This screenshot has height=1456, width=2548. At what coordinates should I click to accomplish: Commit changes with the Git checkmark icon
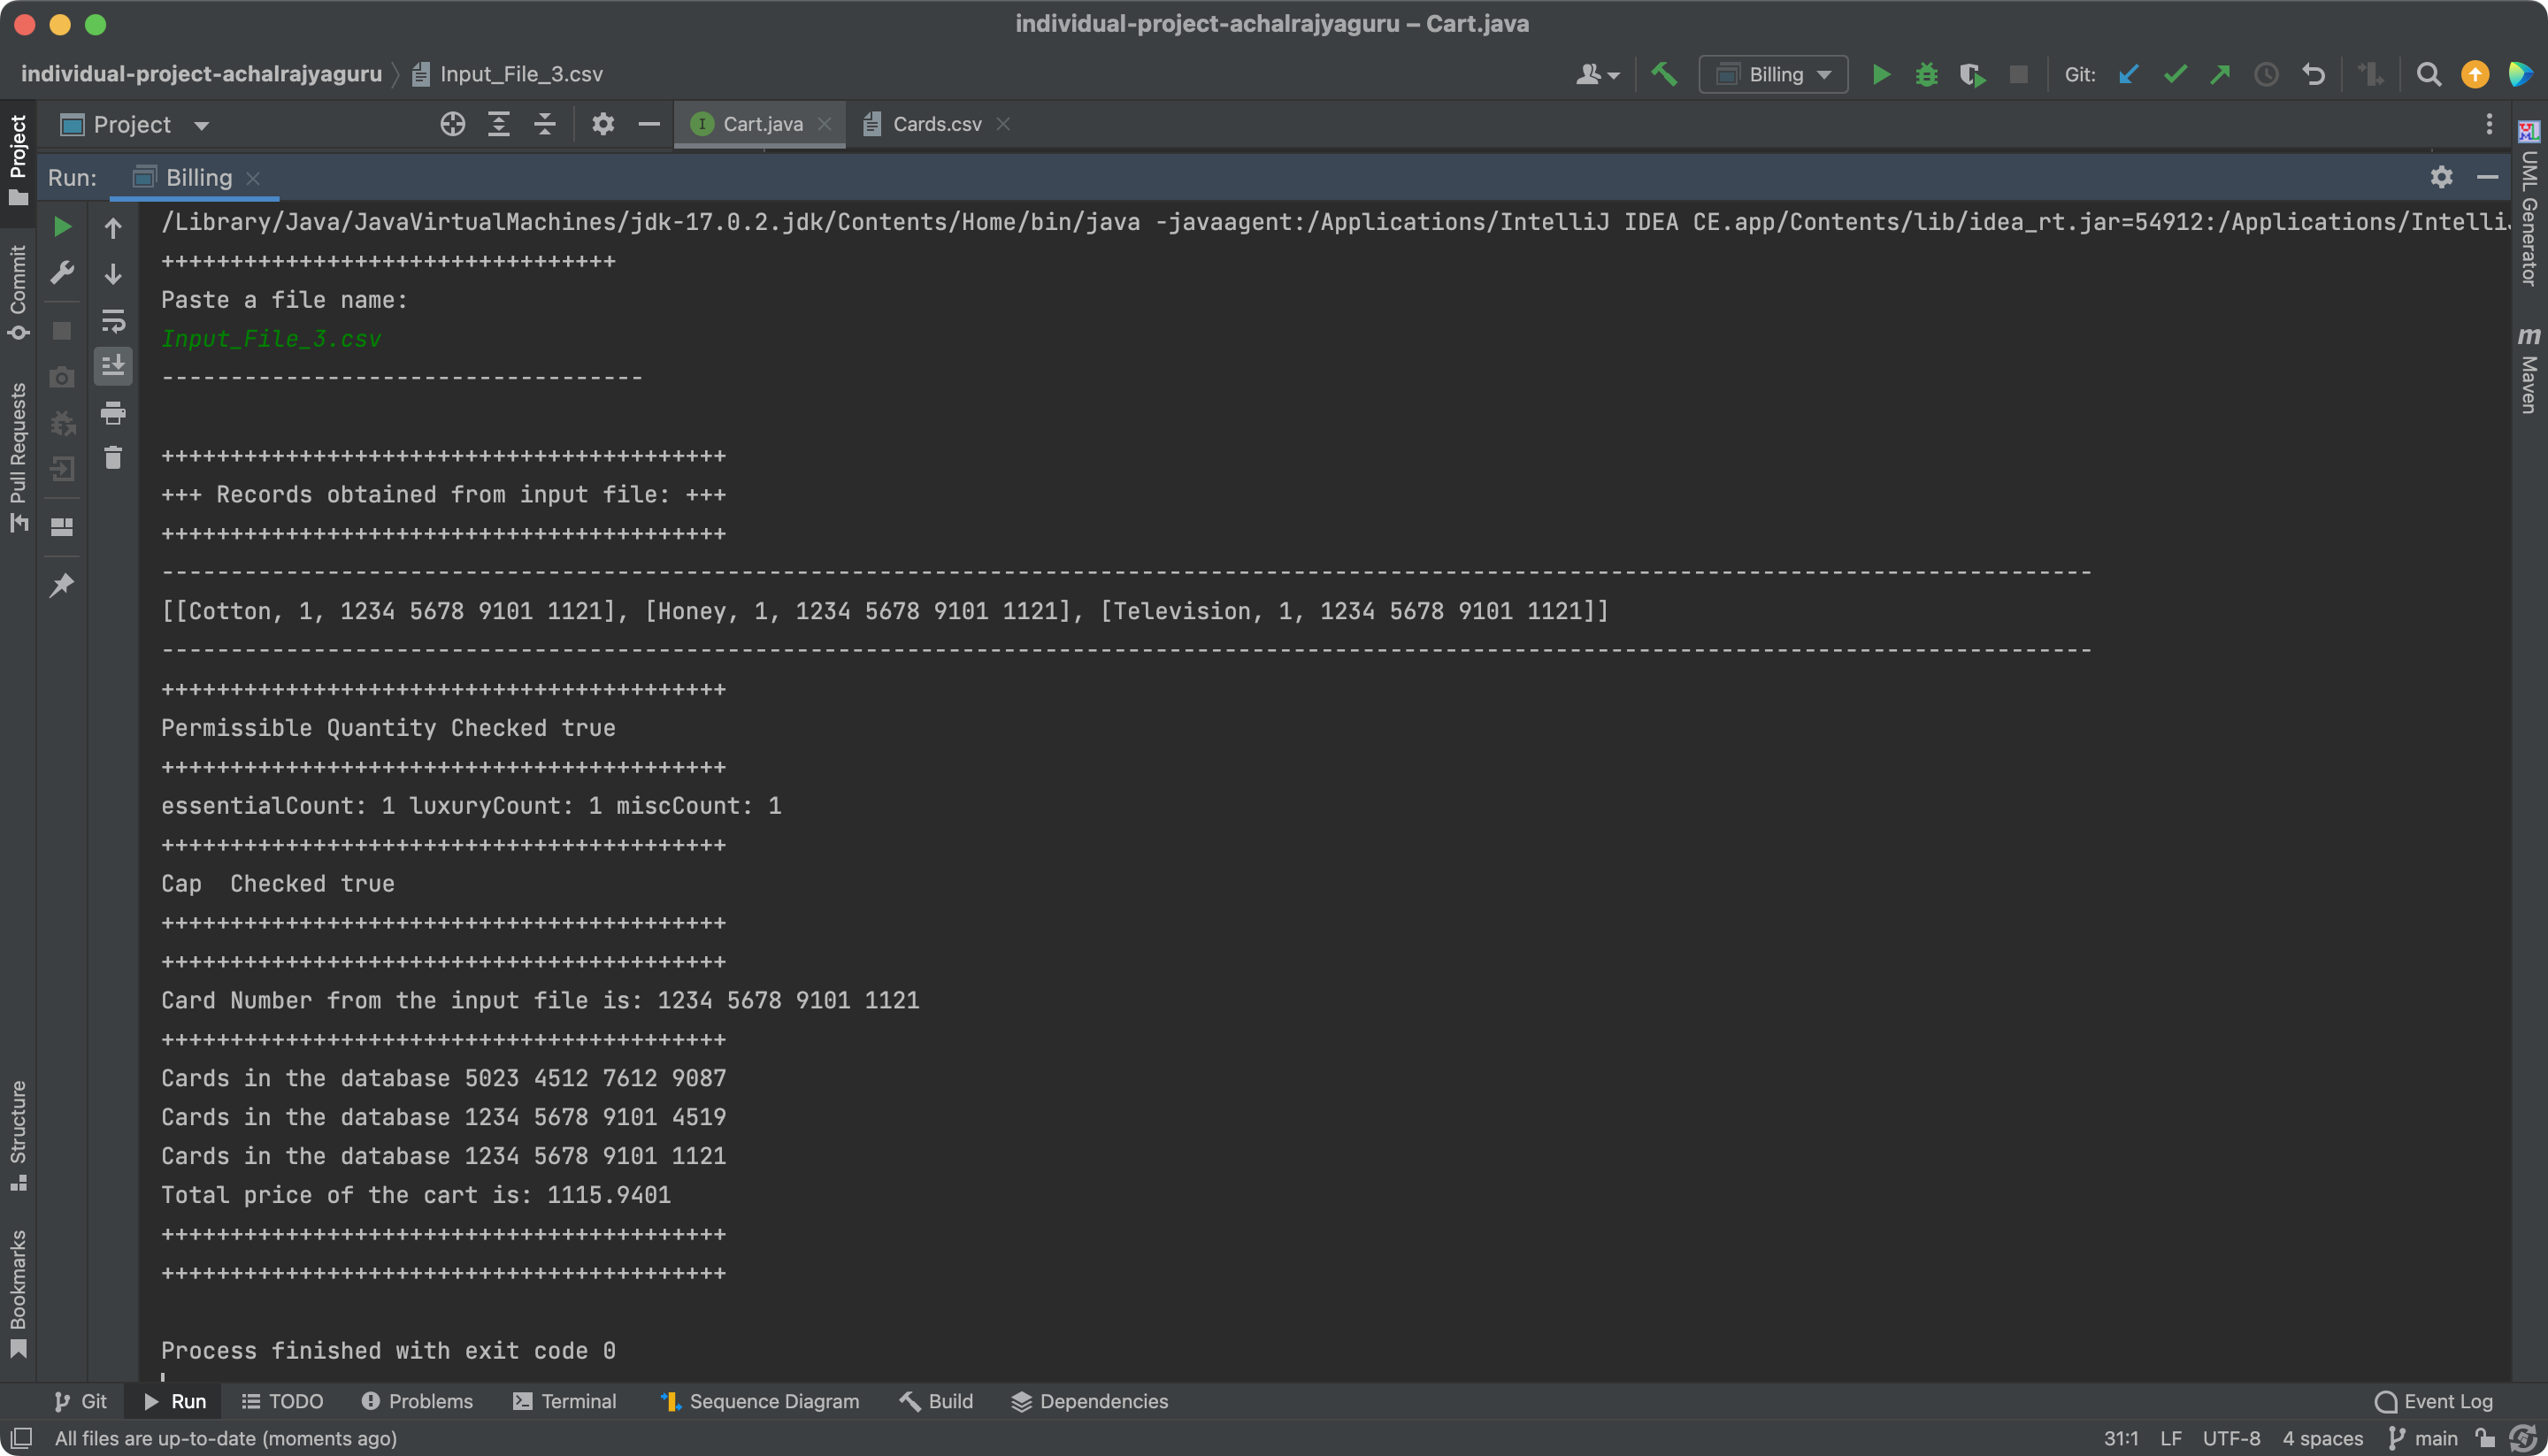tap(2175, 75)
